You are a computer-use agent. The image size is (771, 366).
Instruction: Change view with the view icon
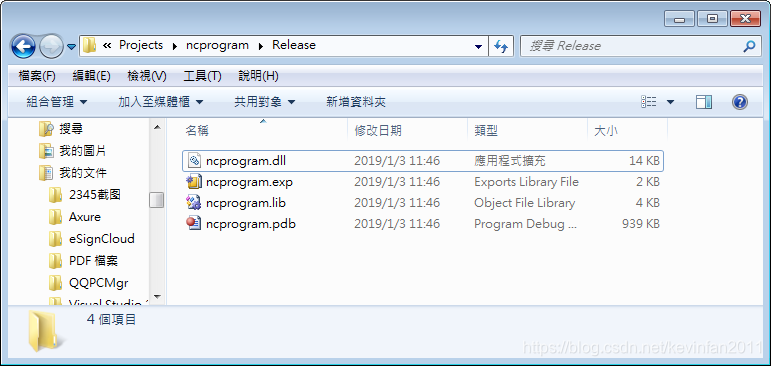[649, 102]
